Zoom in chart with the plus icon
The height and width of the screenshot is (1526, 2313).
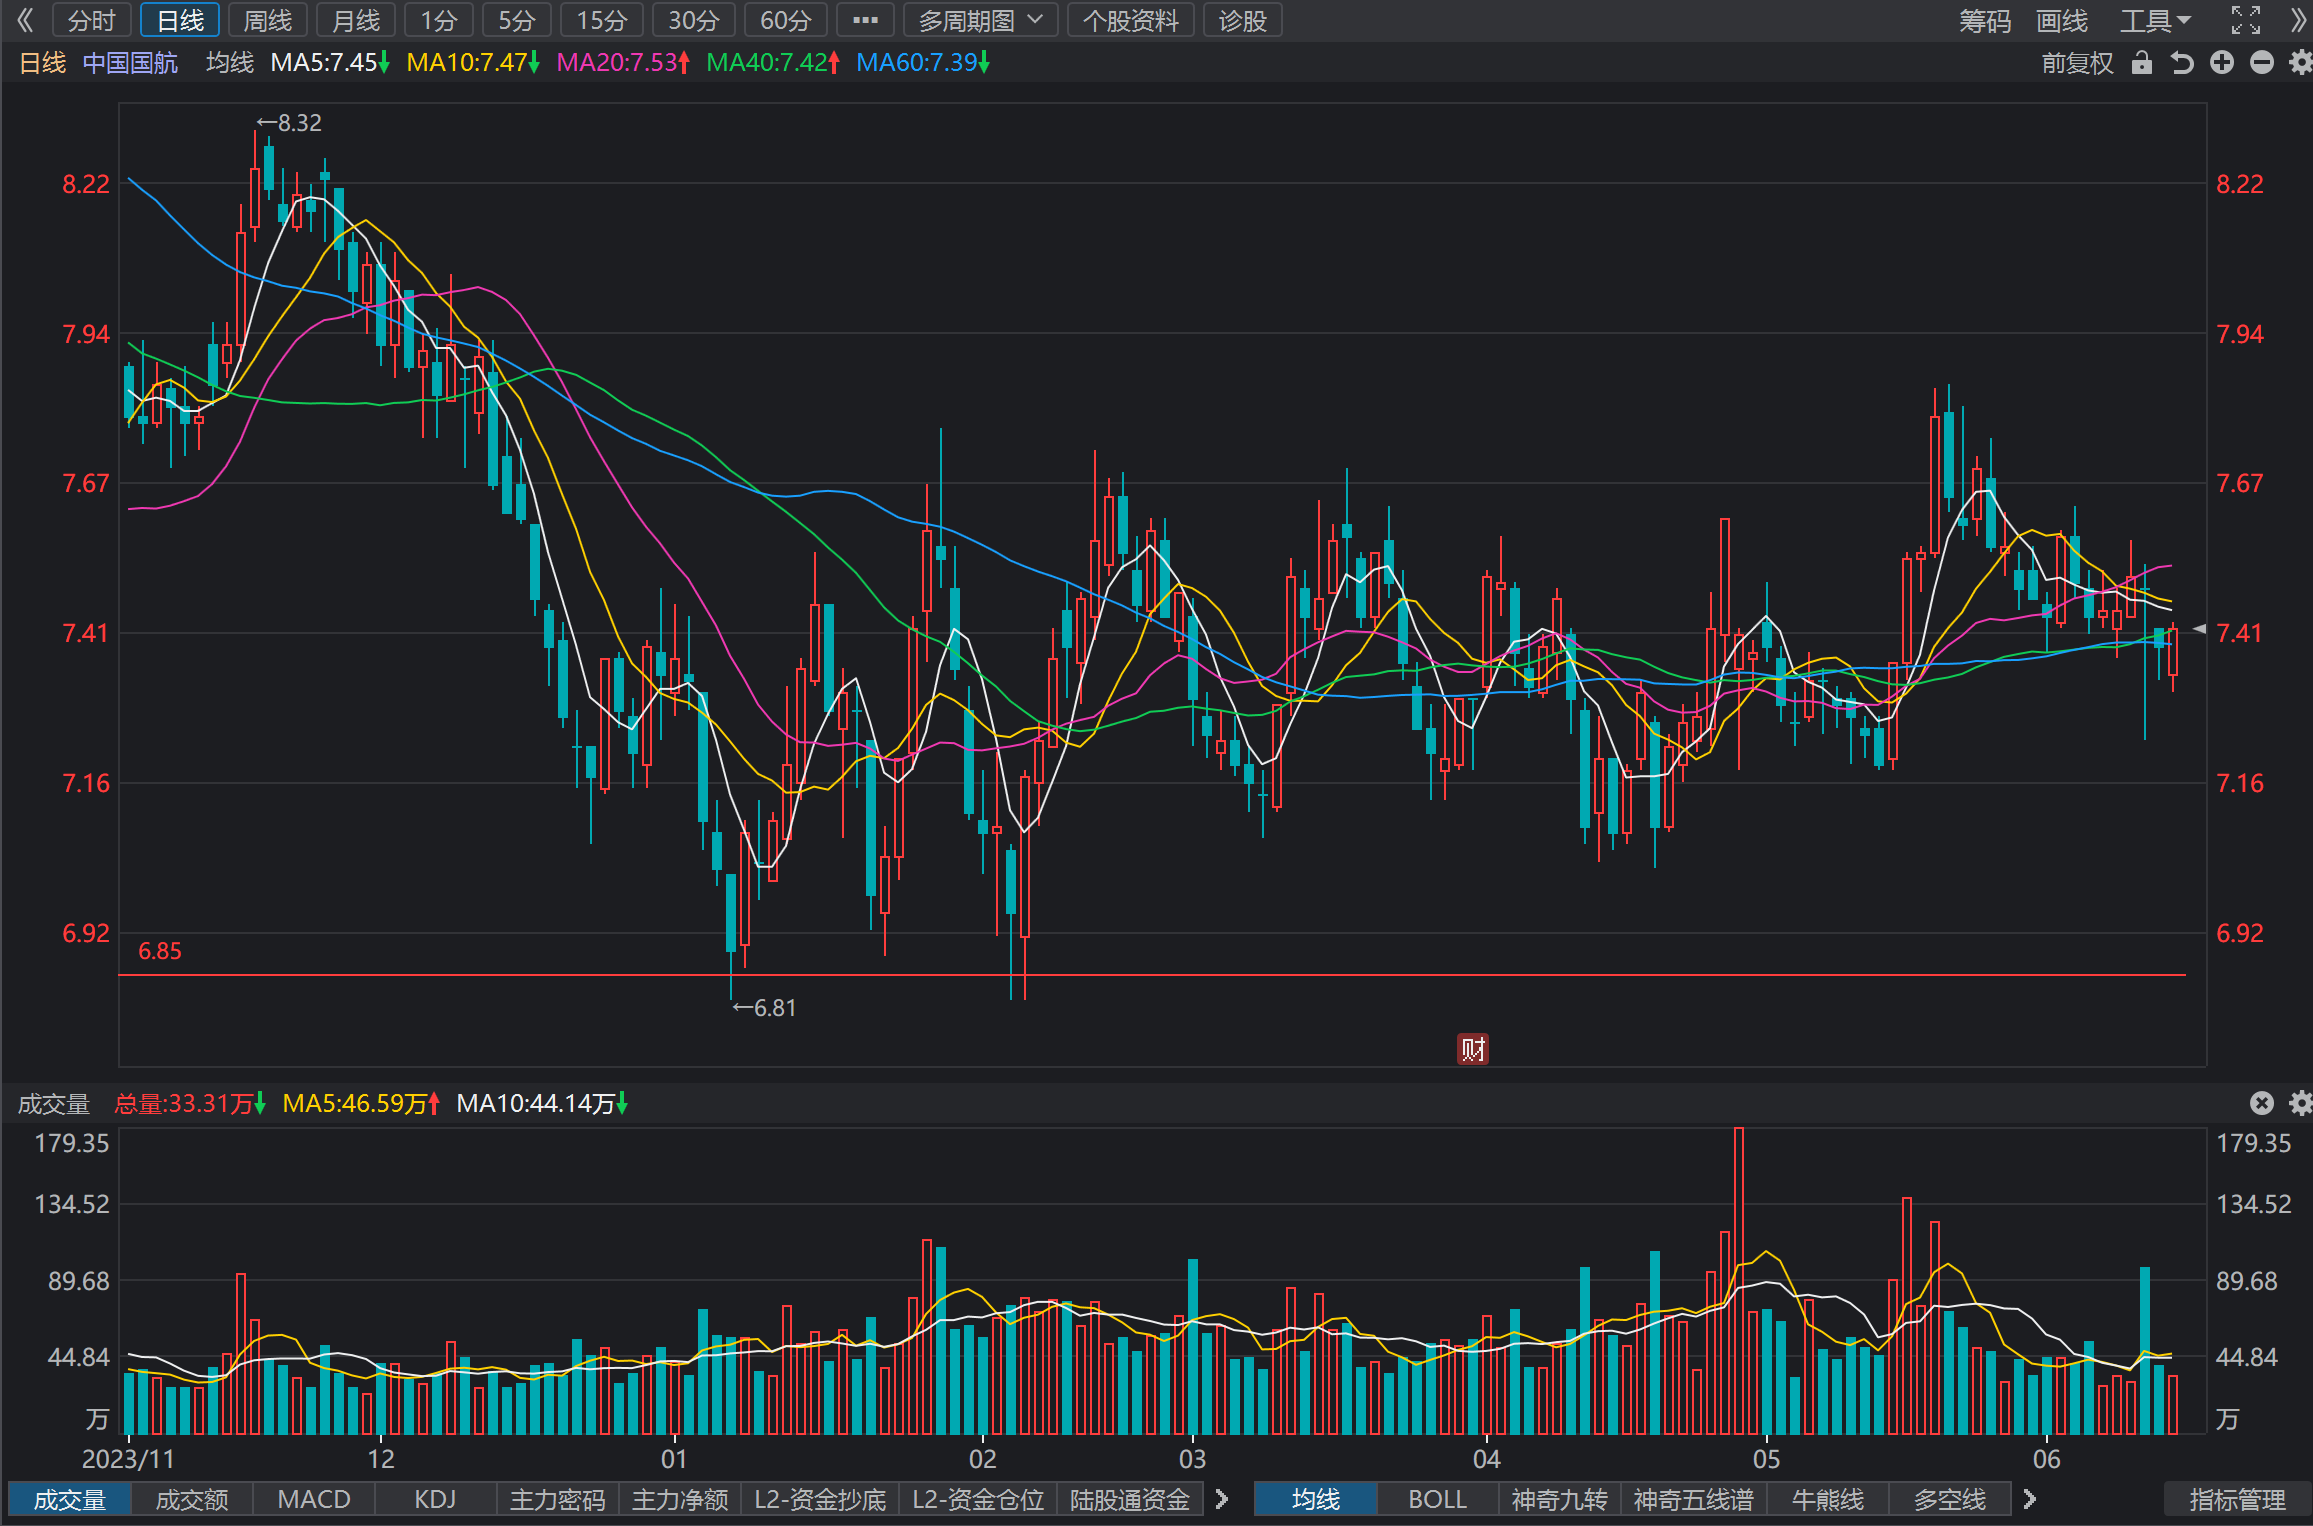(2222, 63)
